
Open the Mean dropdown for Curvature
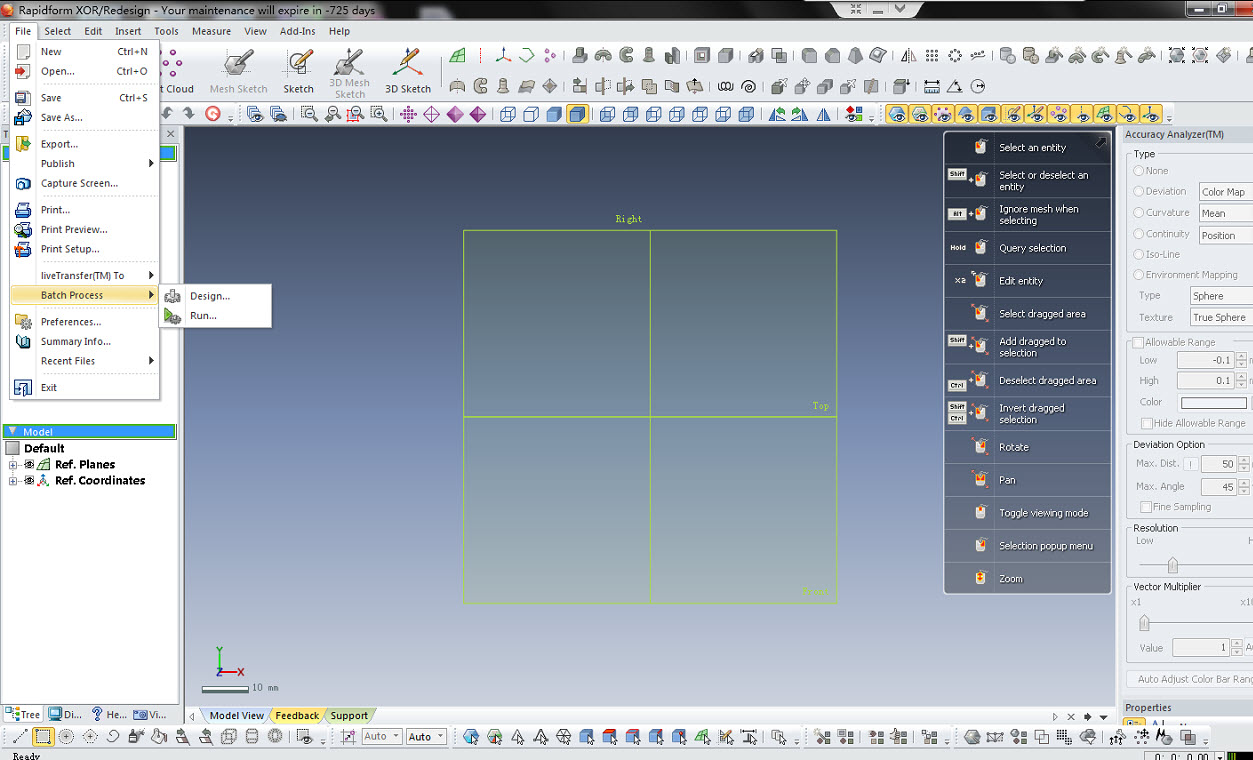pos(1225,213)
